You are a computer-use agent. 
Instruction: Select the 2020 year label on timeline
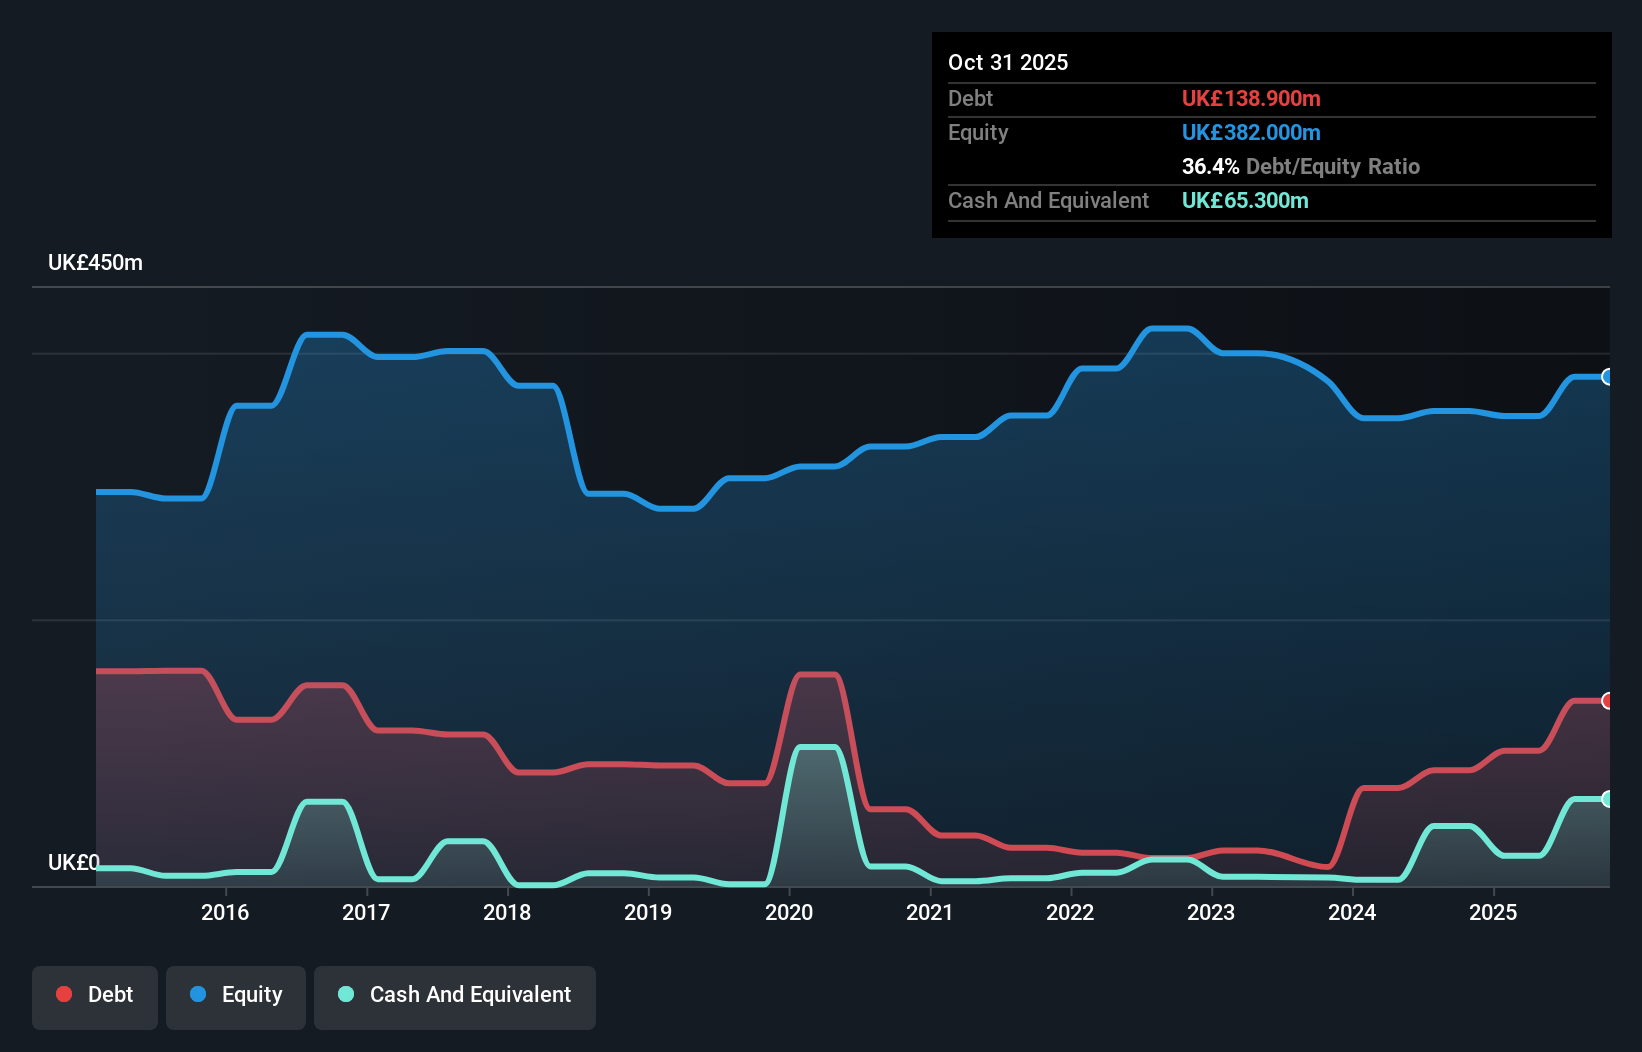point(789,912)
